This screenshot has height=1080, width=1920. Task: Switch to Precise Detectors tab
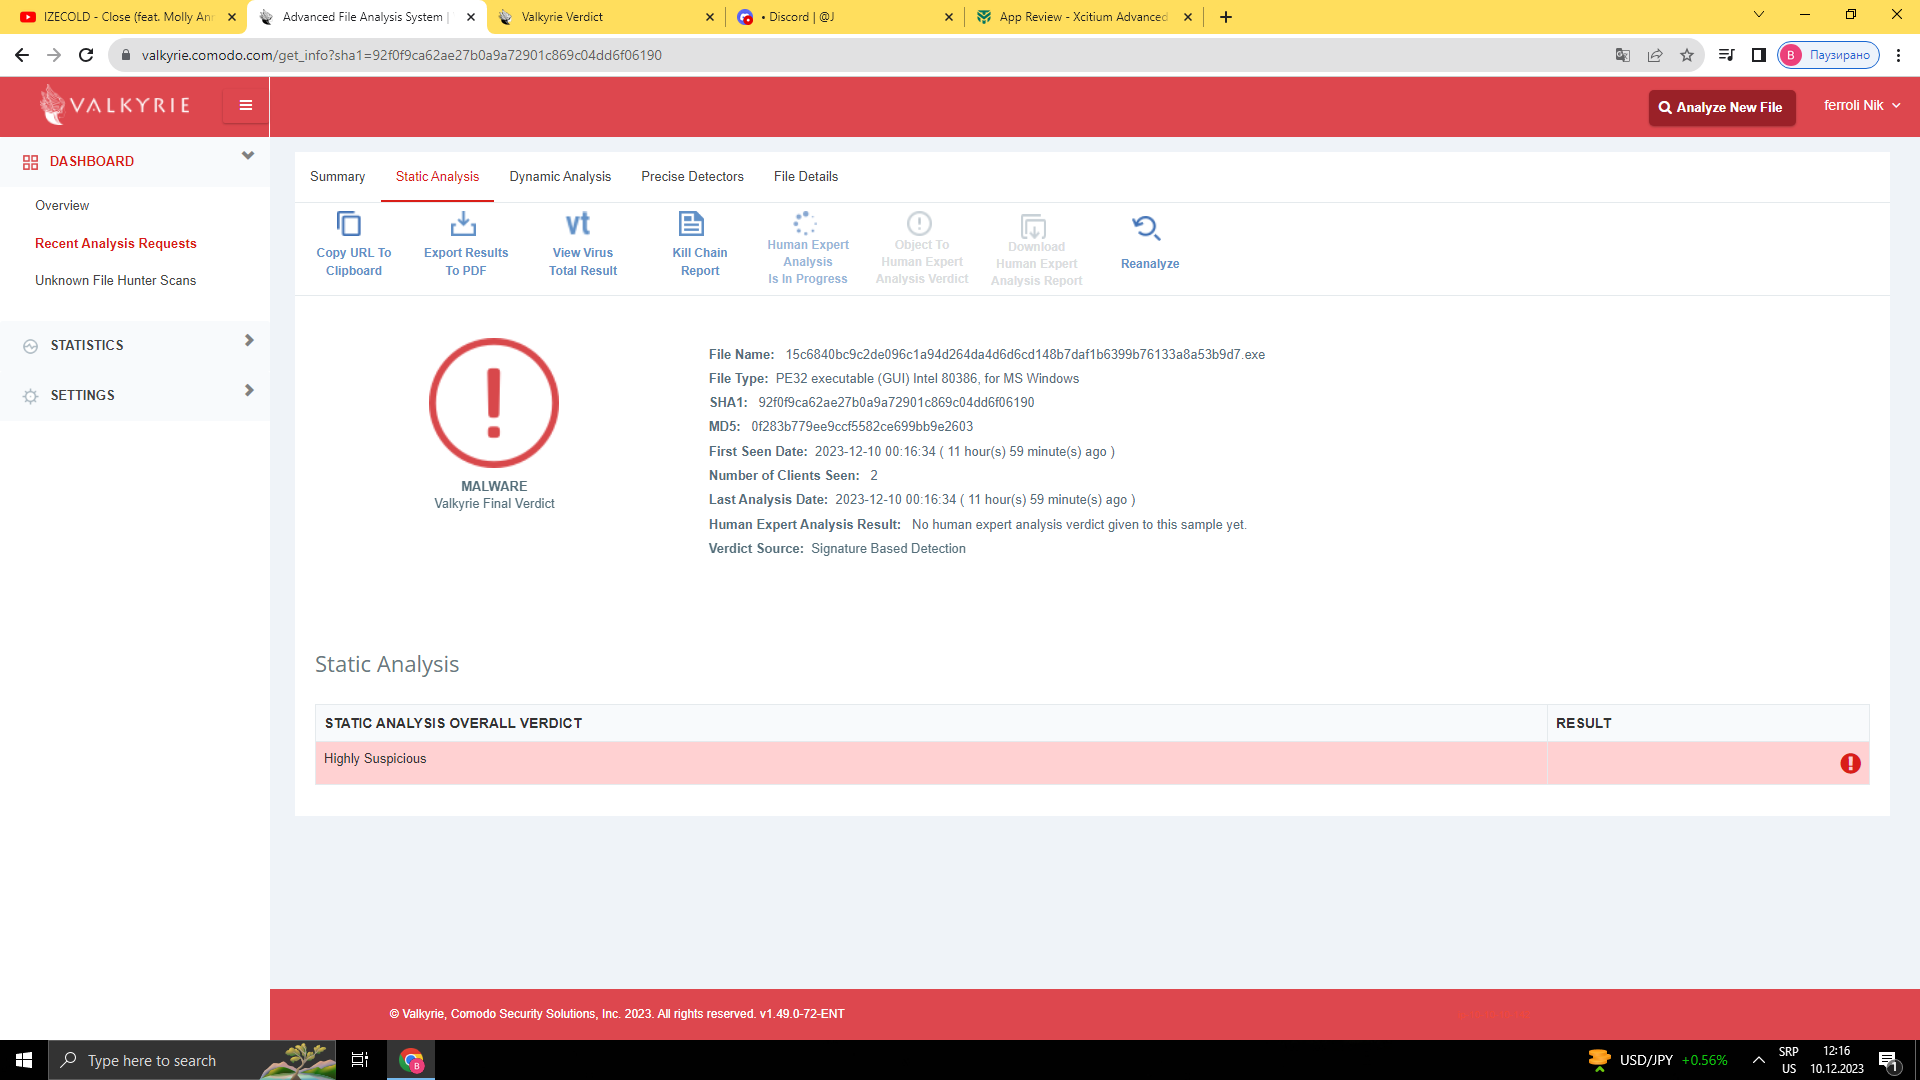tap(692, 177)
